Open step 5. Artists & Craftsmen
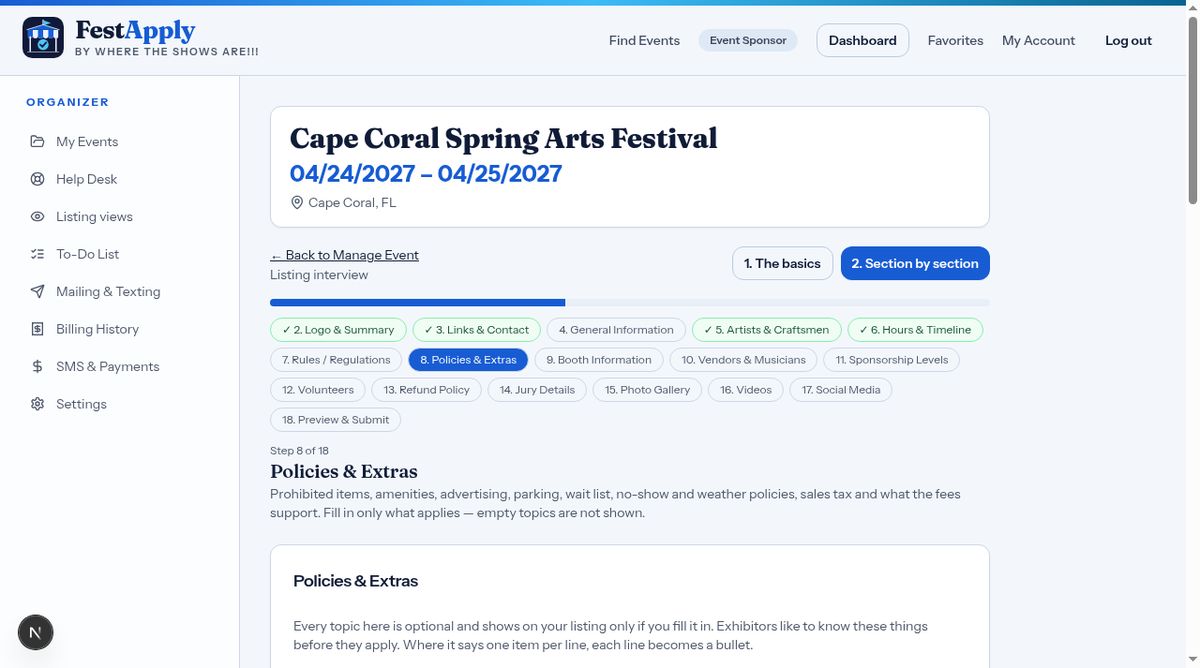Image resolution: width=1200 pixels, height=668 pixels. point(767,330)
